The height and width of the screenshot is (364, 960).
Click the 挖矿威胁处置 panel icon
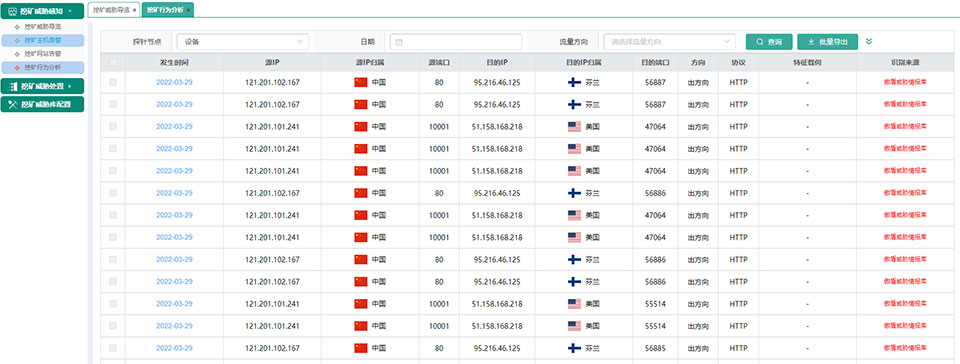pos(13,86)
